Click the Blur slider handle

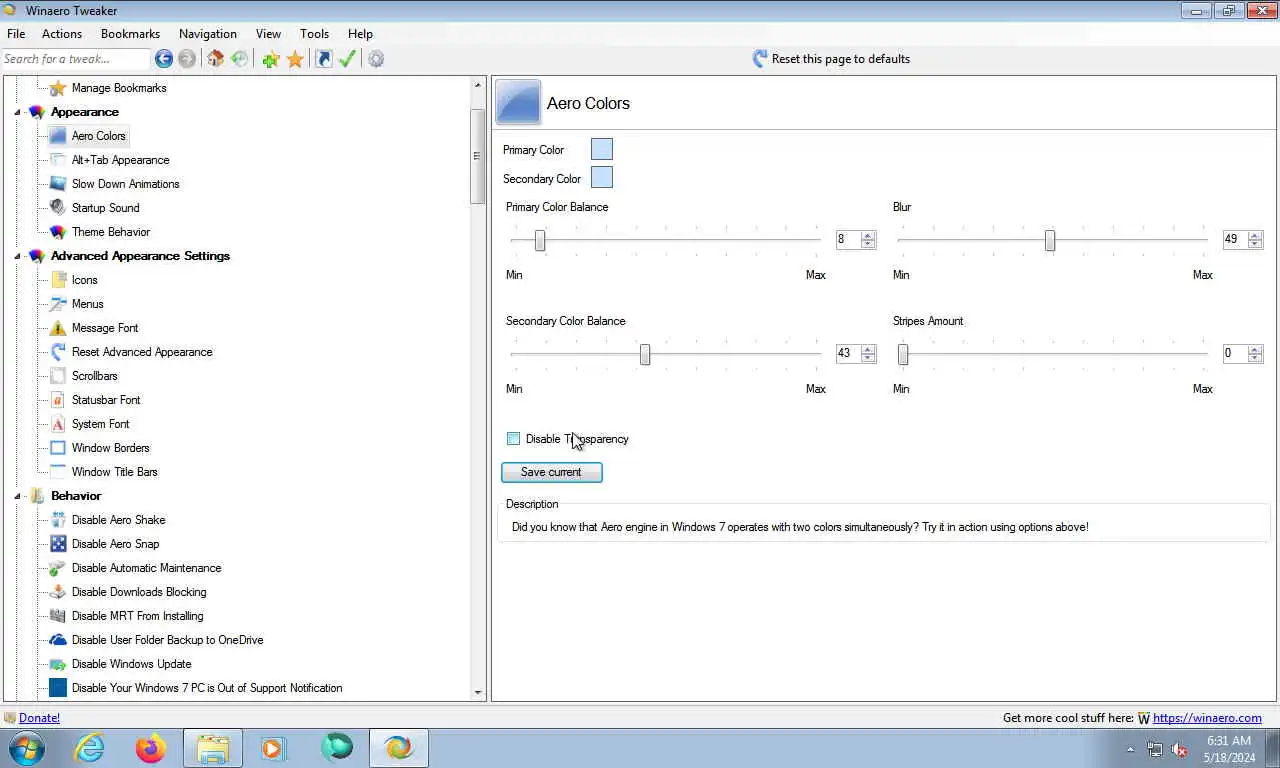click(x=1050, y=241)
